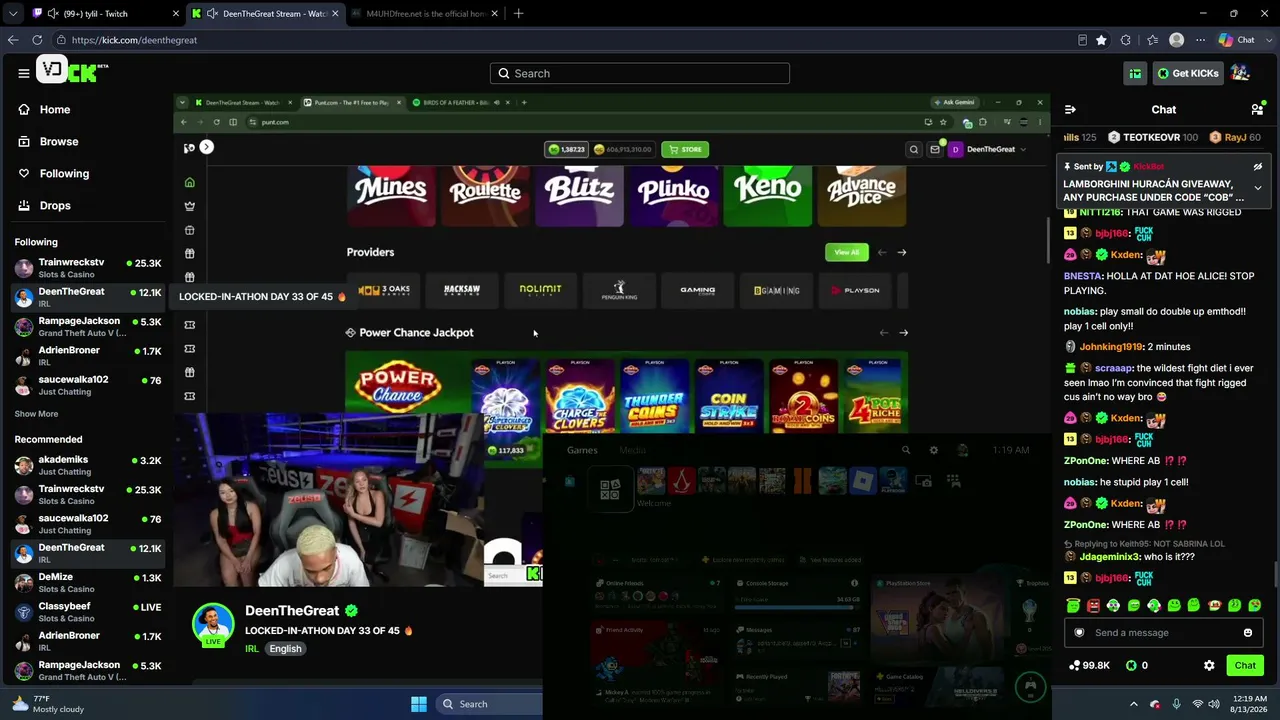
Task: Open Johnking1919's profile from chat
Action: point(1110,347)
